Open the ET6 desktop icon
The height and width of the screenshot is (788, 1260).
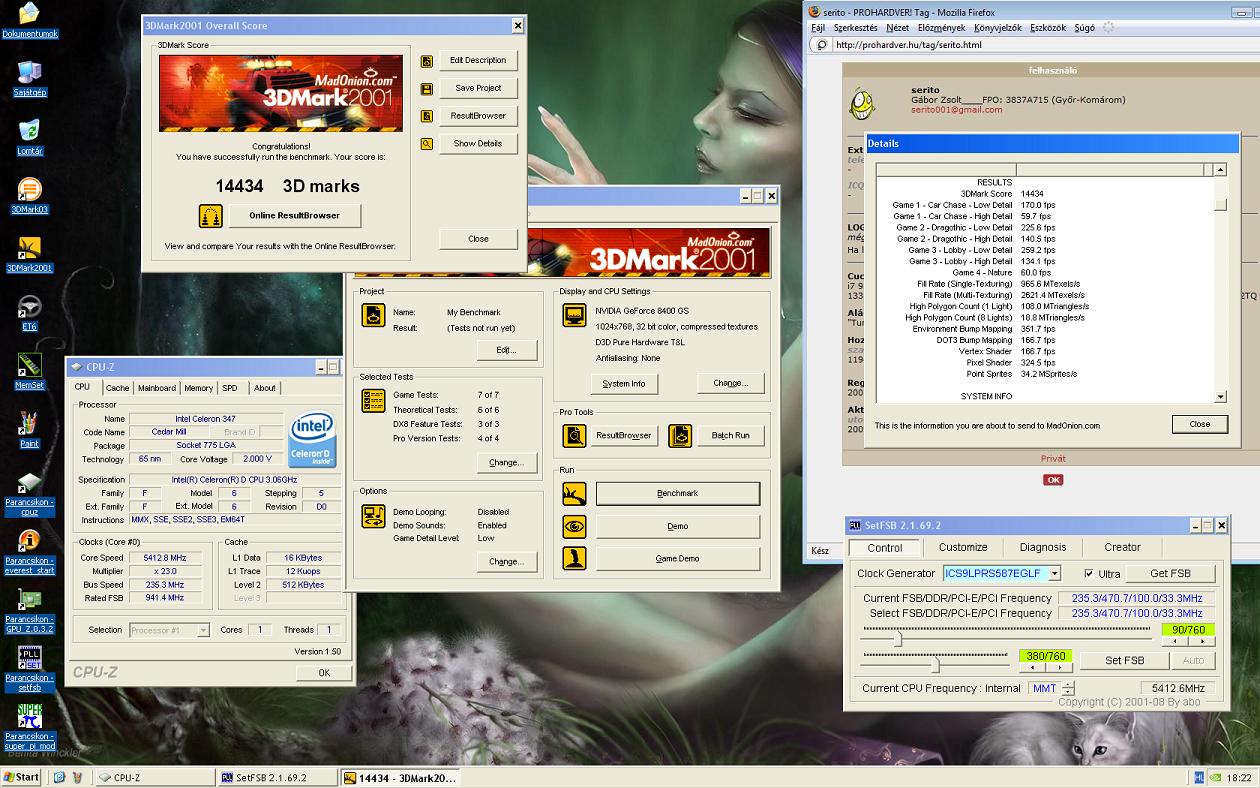click(29, 313)
